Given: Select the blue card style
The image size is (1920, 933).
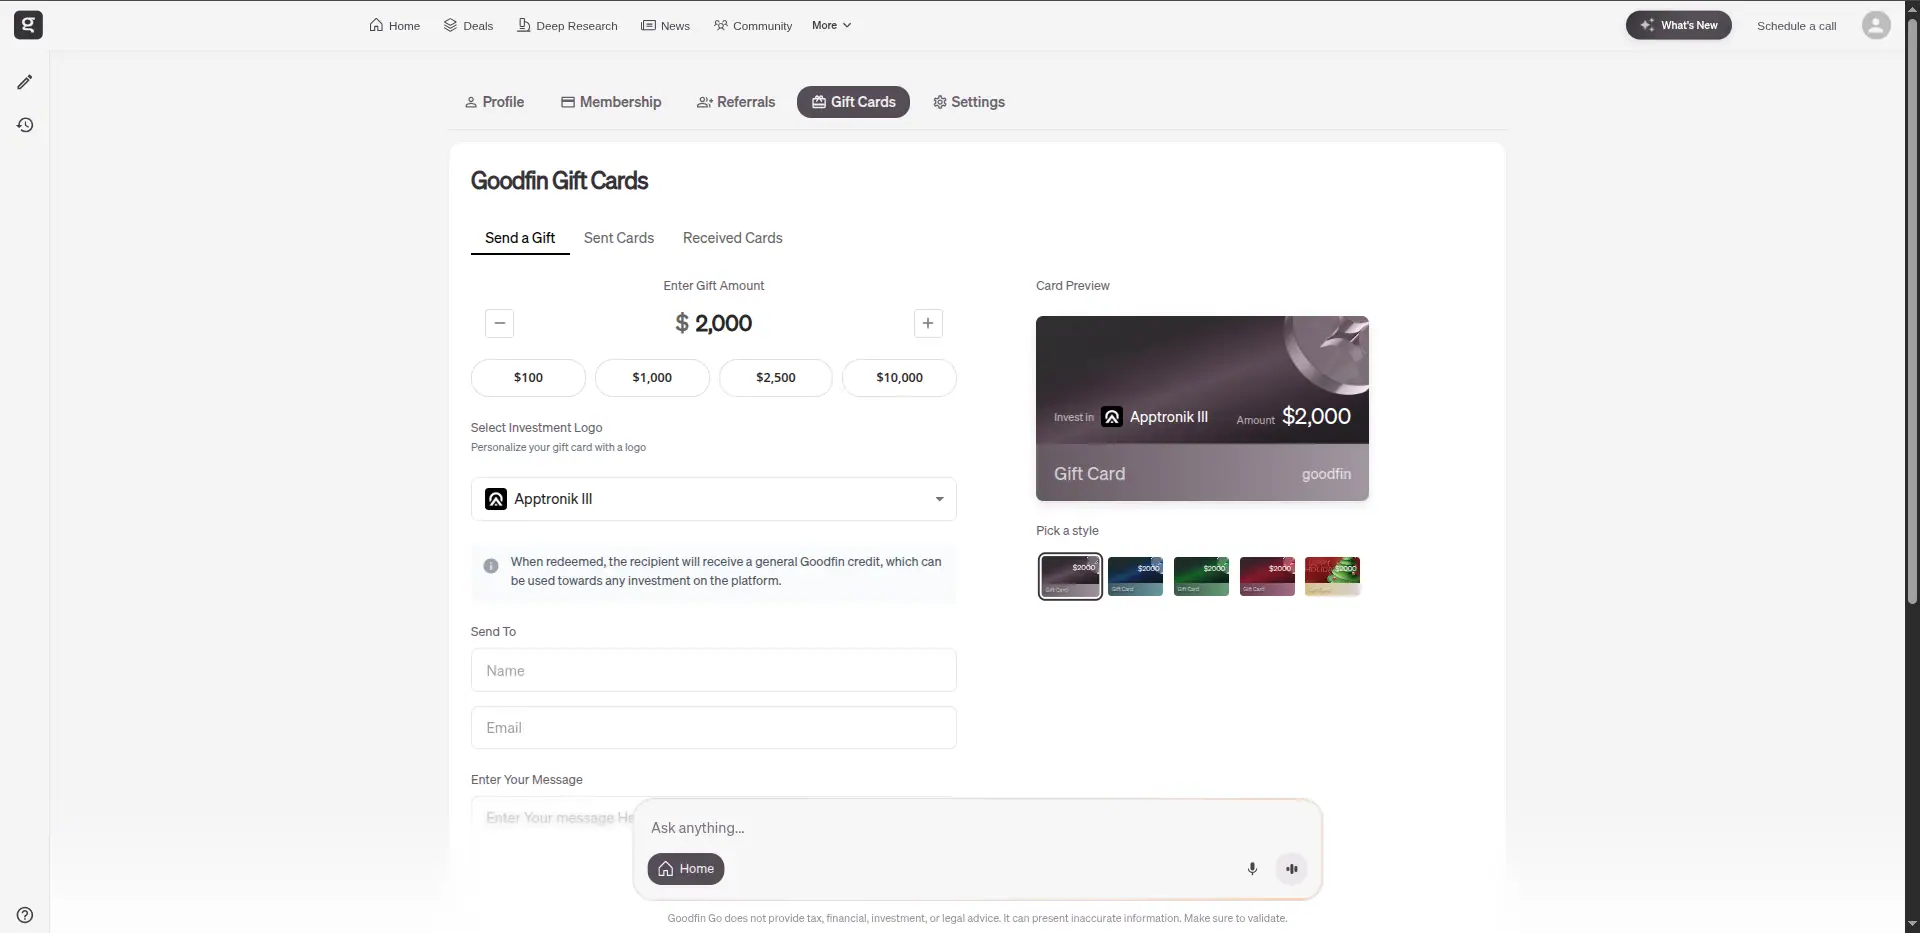Looking at the screenshot, I should [x=1136, y=576].
